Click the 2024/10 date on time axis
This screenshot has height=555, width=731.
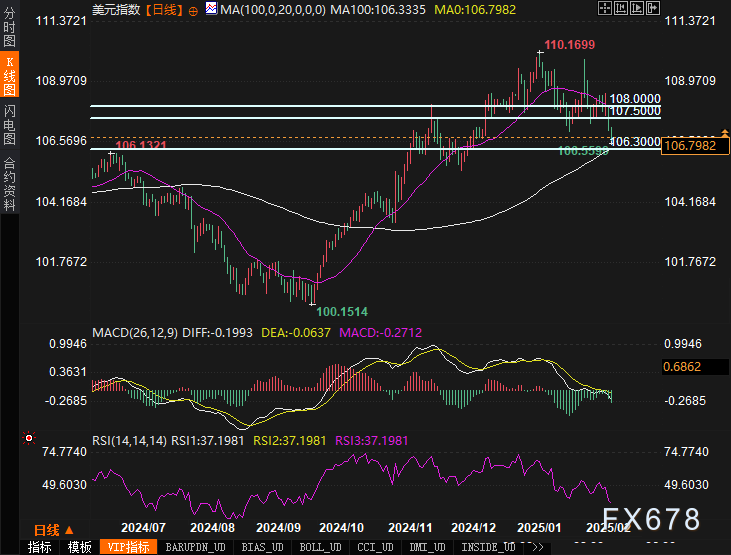pyautogui.click(x=342, y=527)
